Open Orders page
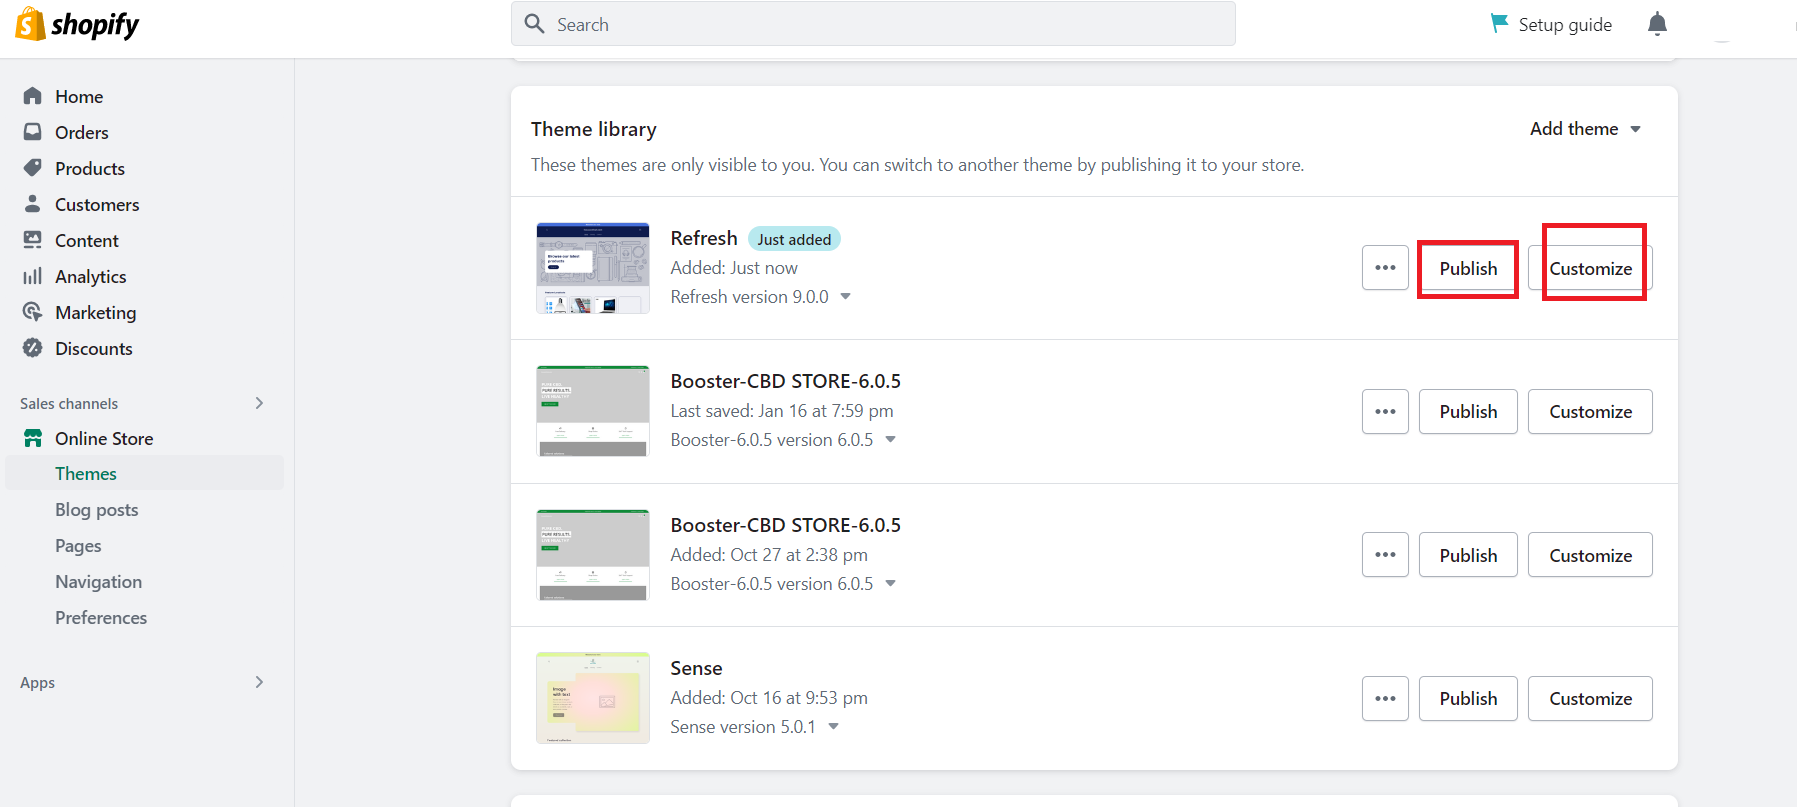Image resolution: width=1797 pixels, height=807 pixels. (x=82, y=133)
